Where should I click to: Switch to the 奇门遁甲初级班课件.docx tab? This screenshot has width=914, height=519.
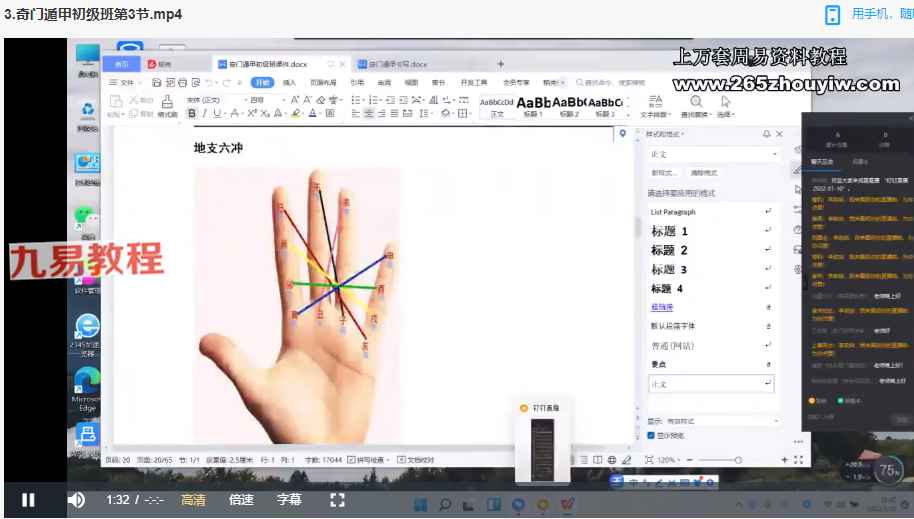tap(270, 64)
